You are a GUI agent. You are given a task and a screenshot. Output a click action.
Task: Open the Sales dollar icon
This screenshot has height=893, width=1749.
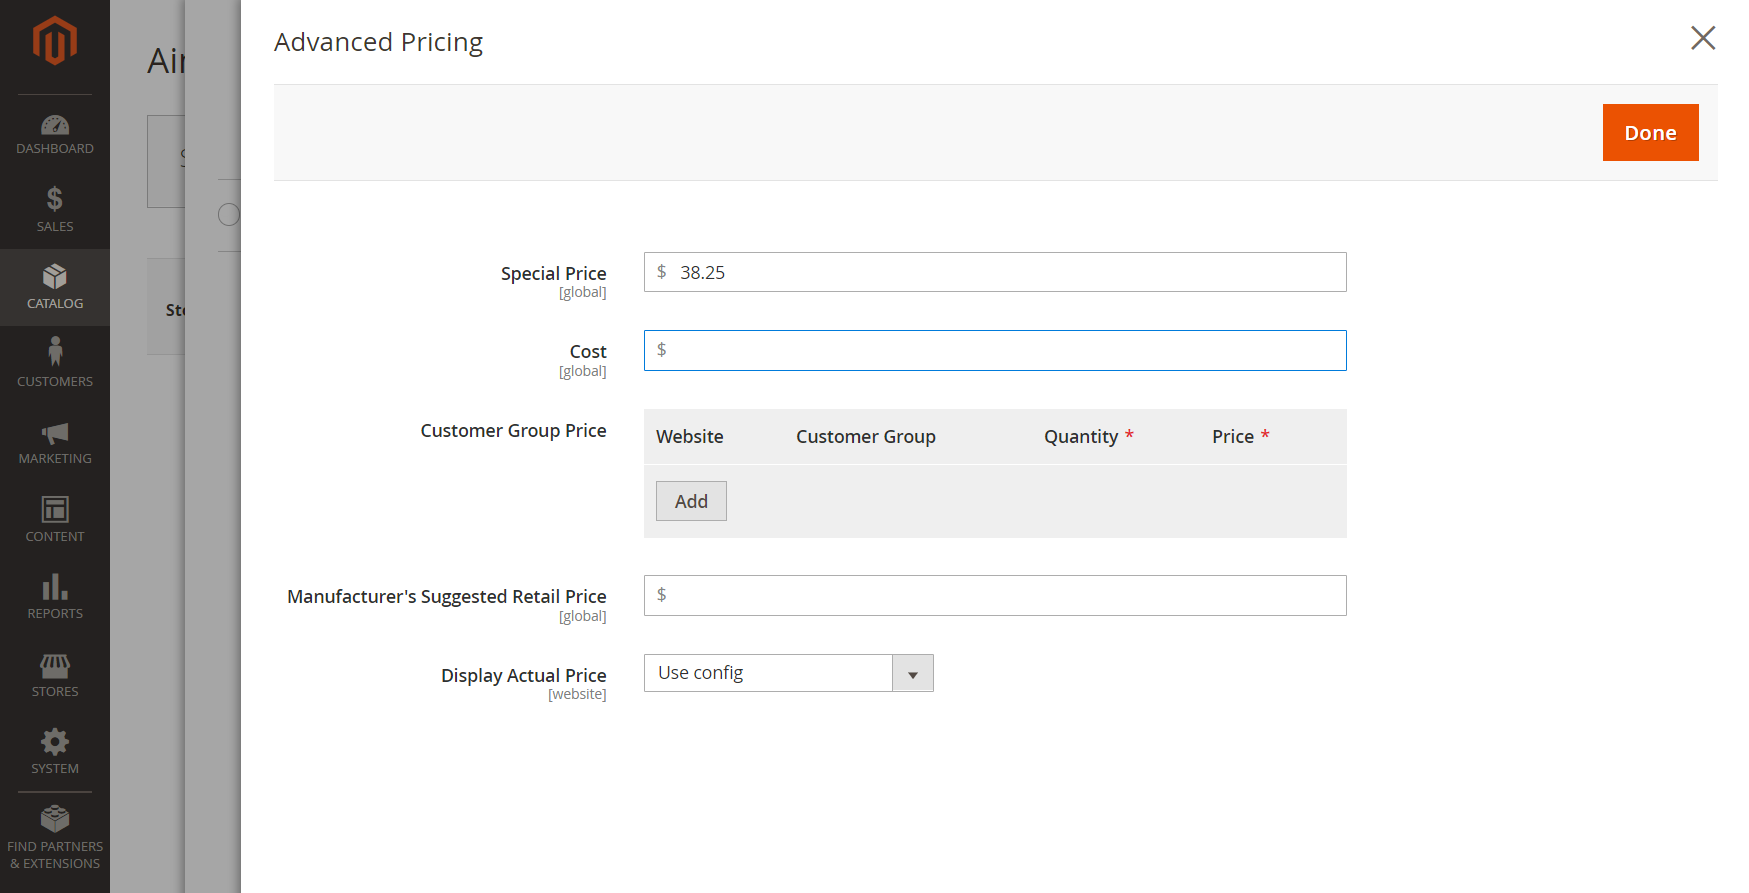click(55, 199)
